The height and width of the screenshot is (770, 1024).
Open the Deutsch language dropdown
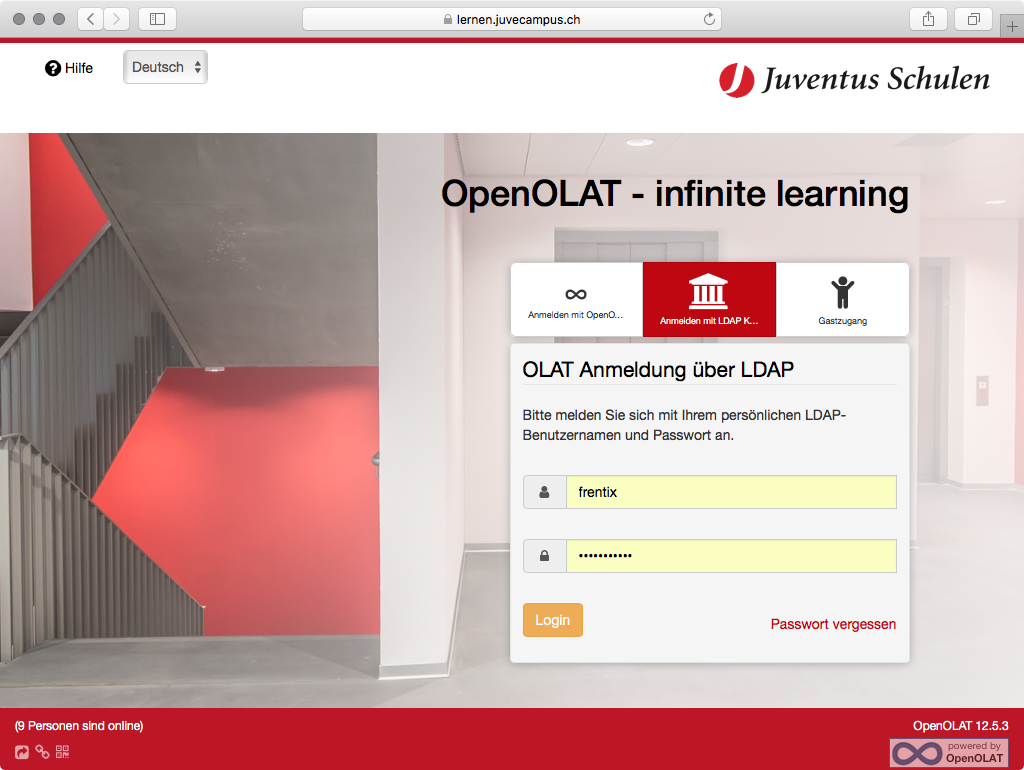click(165, 67)
